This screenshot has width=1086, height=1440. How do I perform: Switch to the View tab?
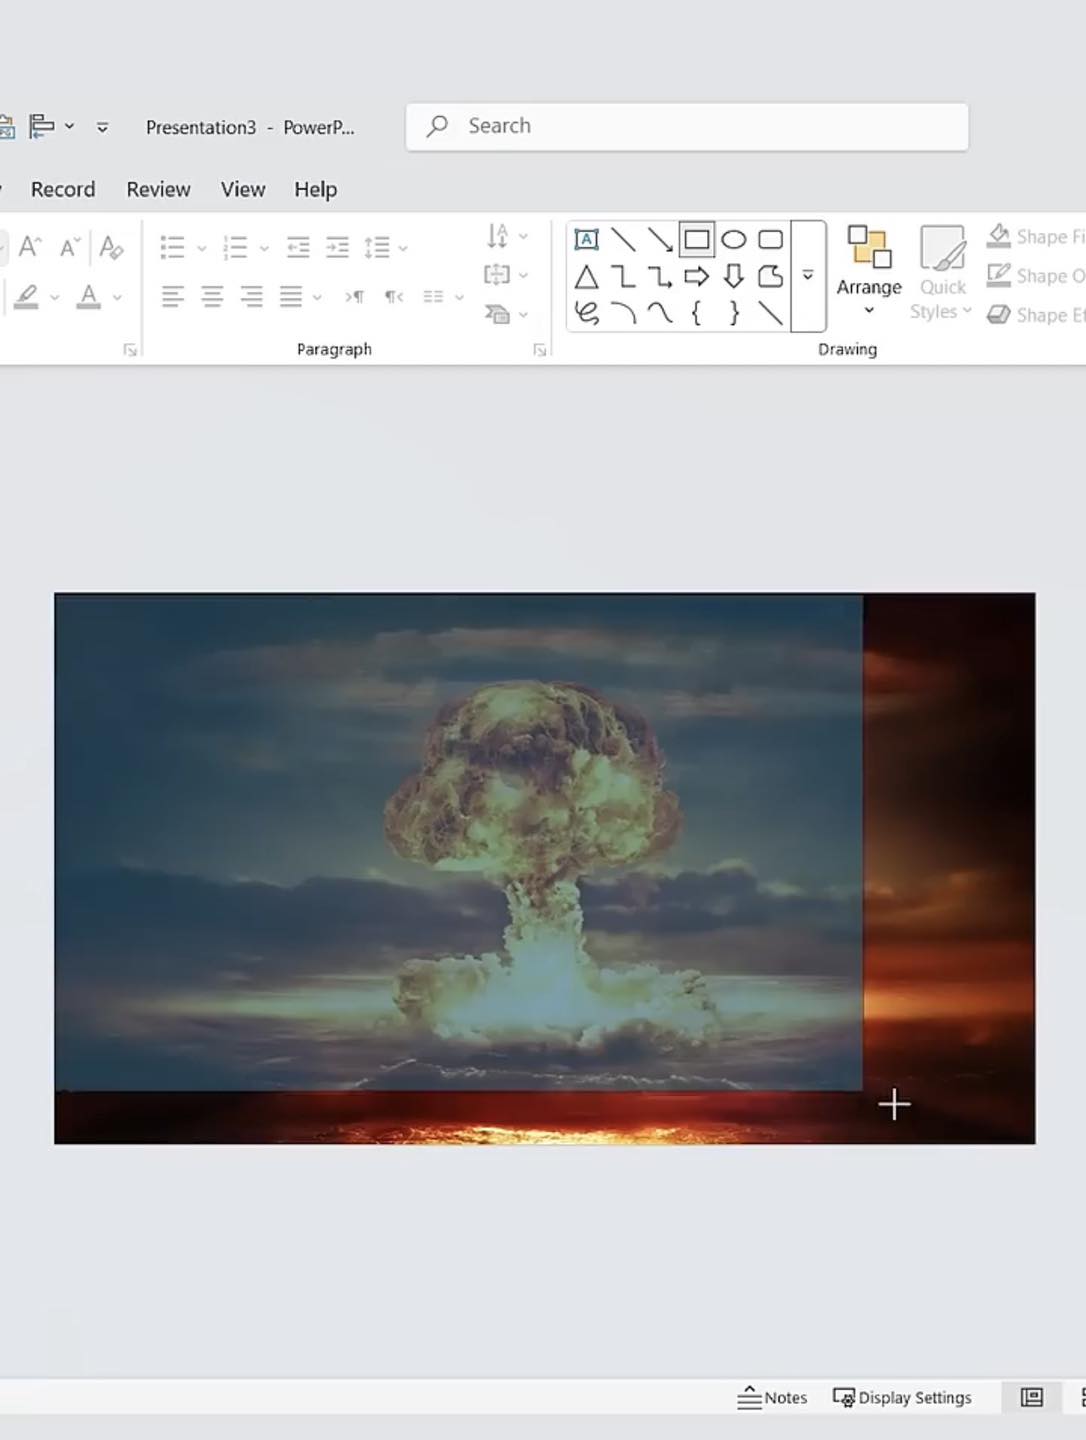point(243,189)
